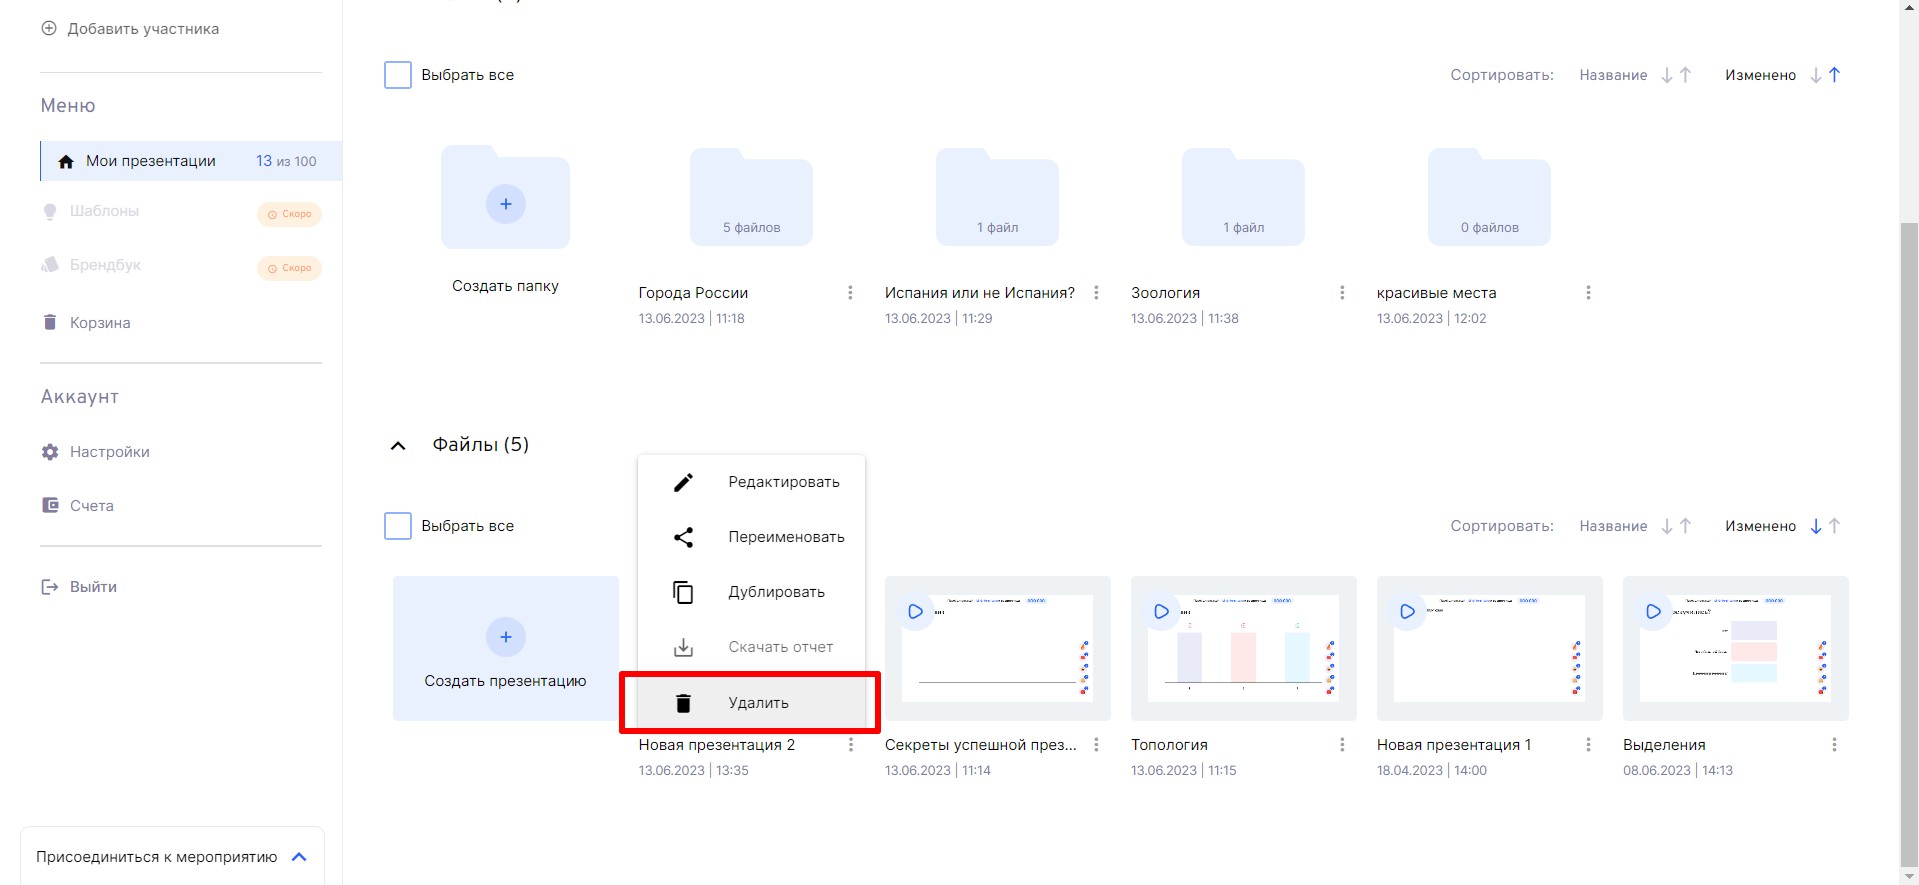Click descending arrow next to folders Изменено
The image size is (1919, 885).
1816,75
